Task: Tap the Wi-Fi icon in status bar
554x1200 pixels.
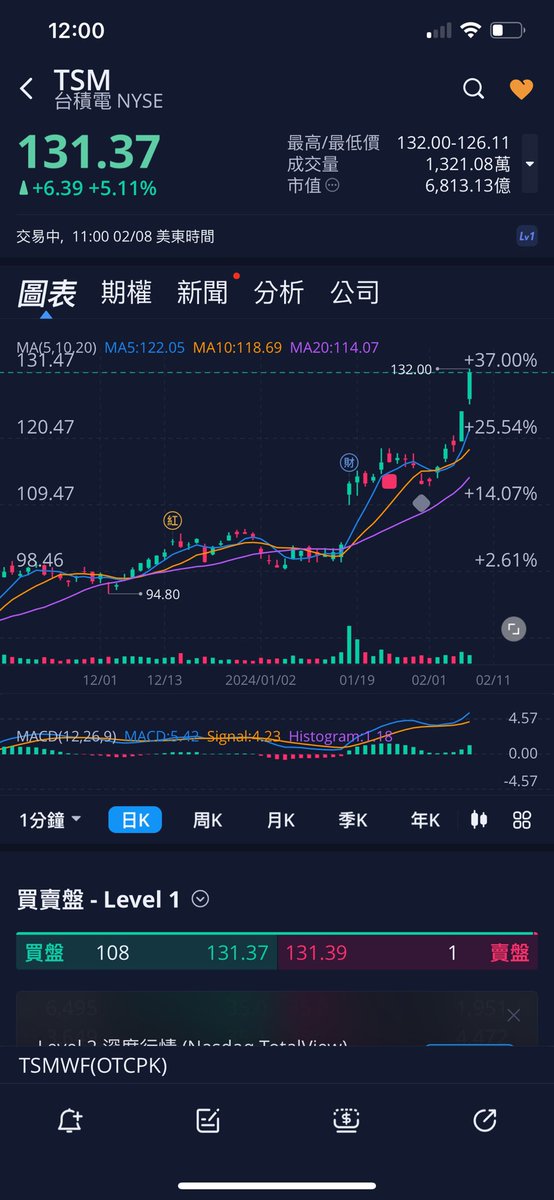Action: 470,31
